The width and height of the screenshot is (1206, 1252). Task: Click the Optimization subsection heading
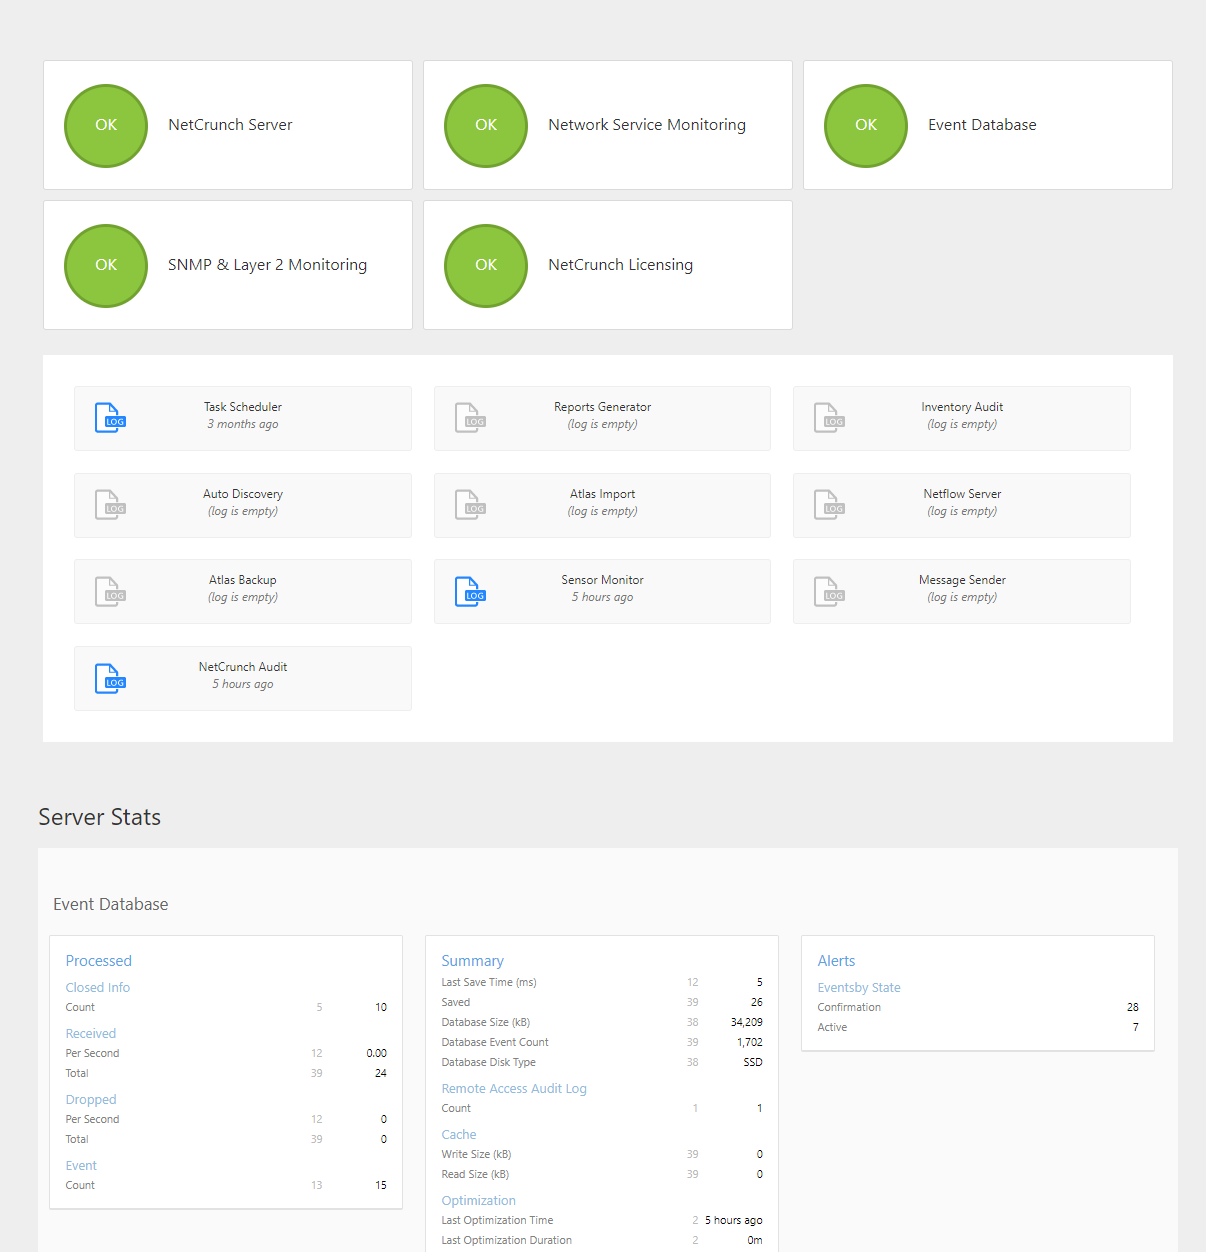pyautogui.click(x=478, y=1201)
